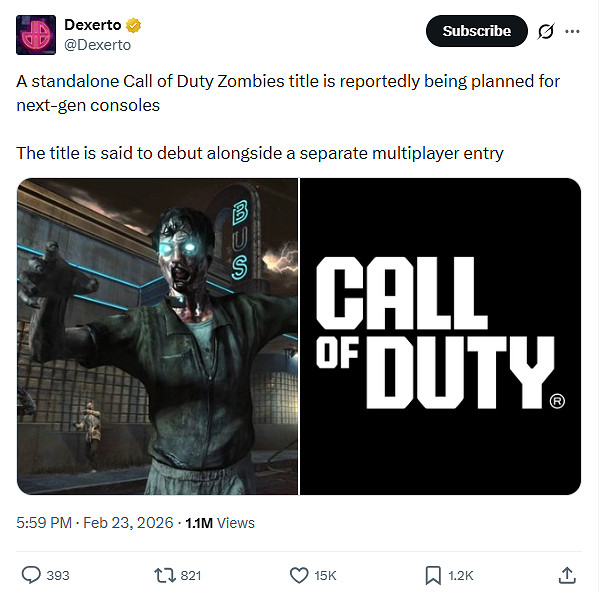The width and height of the screenshot is (599, 592).
Task: Click the 821 reposts count
Action: point(191,576)
